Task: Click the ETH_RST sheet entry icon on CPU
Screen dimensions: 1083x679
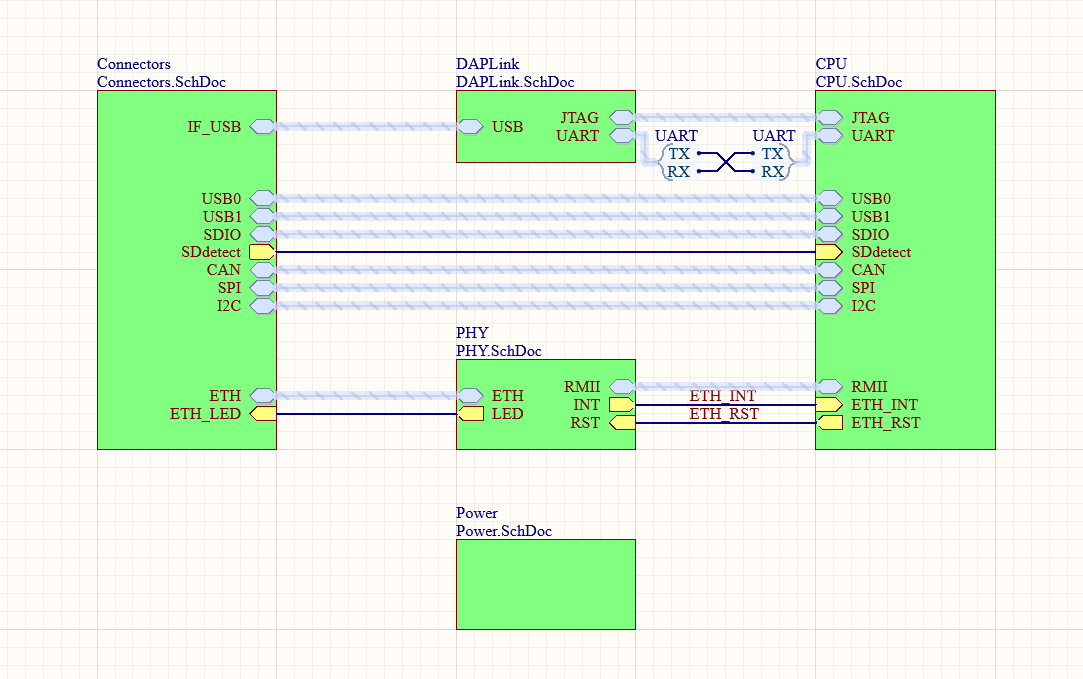Action: [829, 423]
